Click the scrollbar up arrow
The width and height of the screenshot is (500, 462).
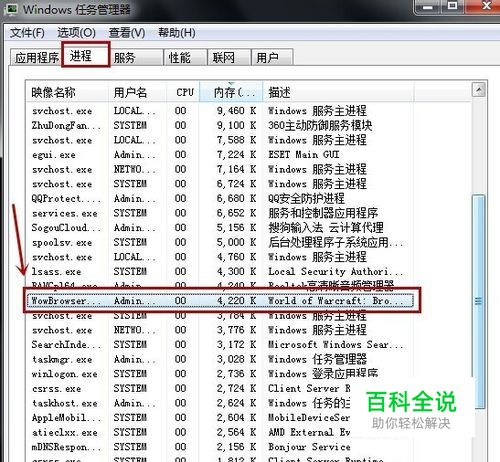coord(479,89)
